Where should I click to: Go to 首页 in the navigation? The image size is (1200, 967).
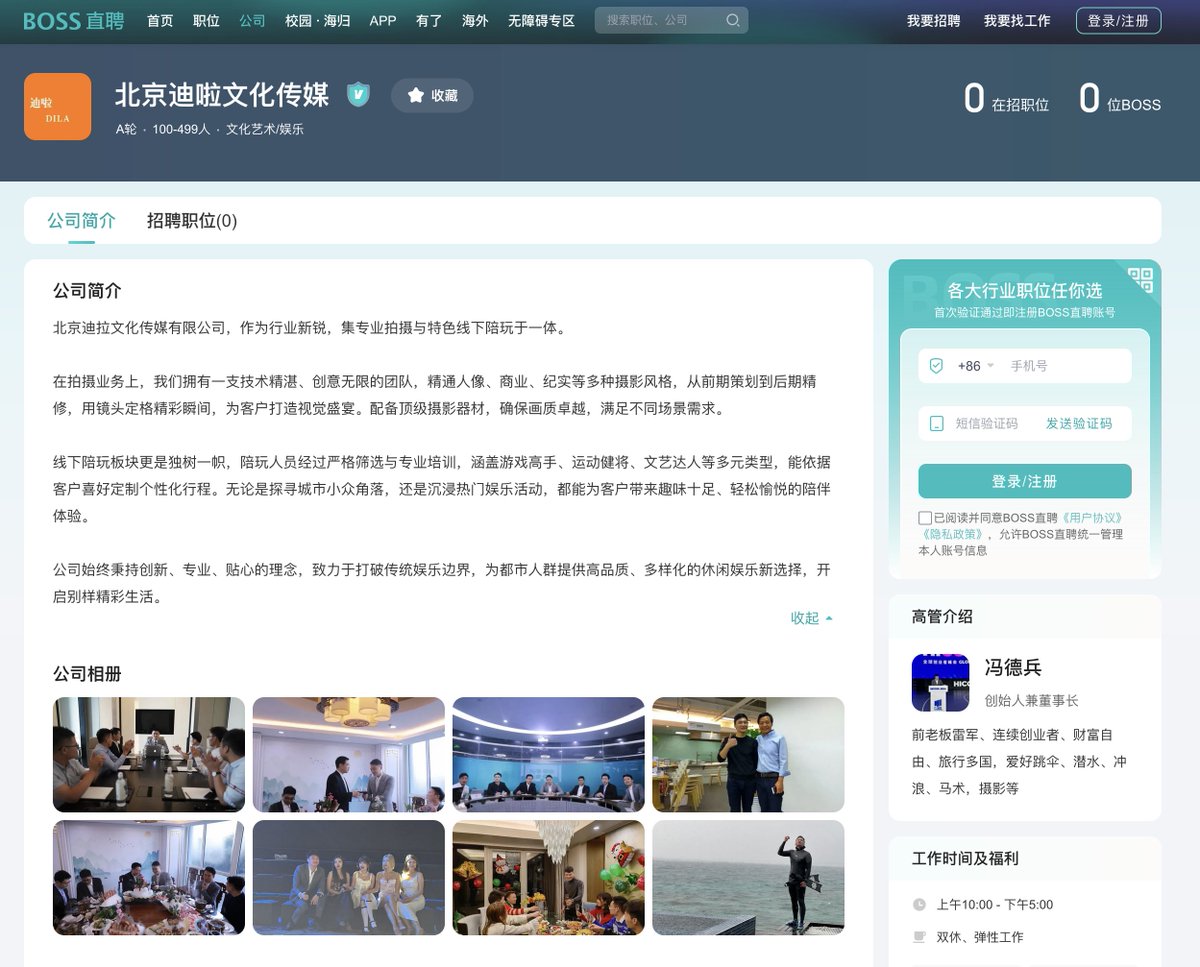coord(160,20)
